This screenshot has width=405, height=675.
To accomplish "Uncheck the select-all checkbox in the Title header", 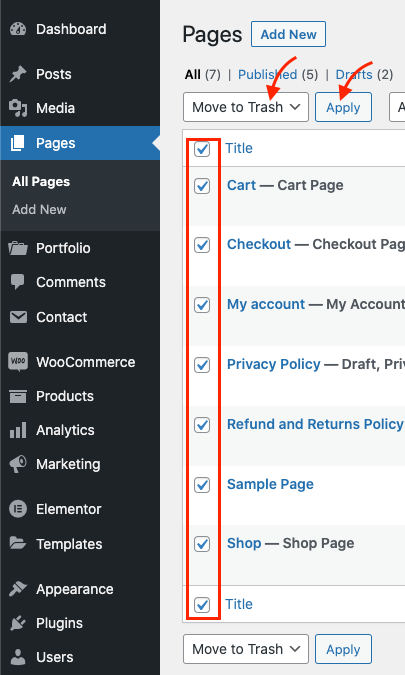I will pos(202,149).
